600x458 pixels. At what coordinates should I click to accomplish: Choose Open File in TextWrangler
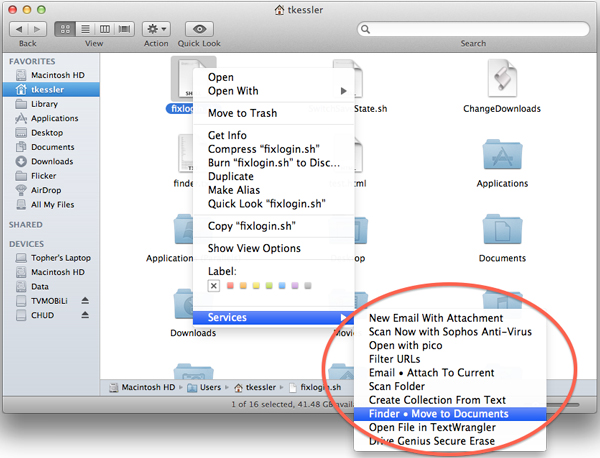click(450, 428)
